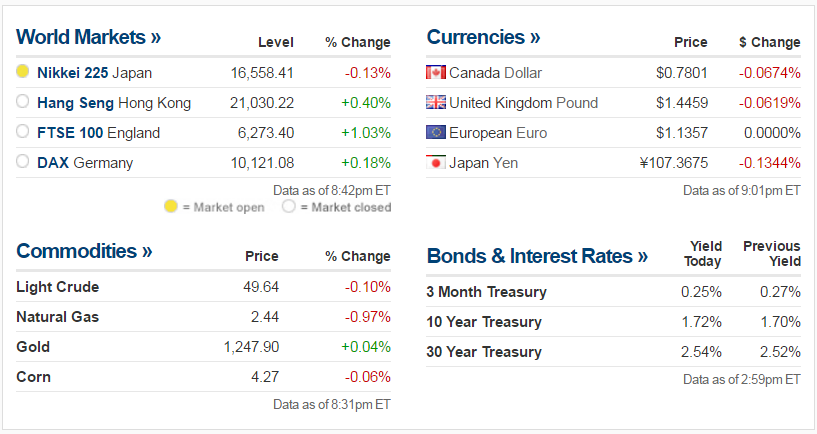The width and height of the screenshot is (817, 434).
Task: Click the Nikkei 225 market open indicator
Action: coord(23,72)
